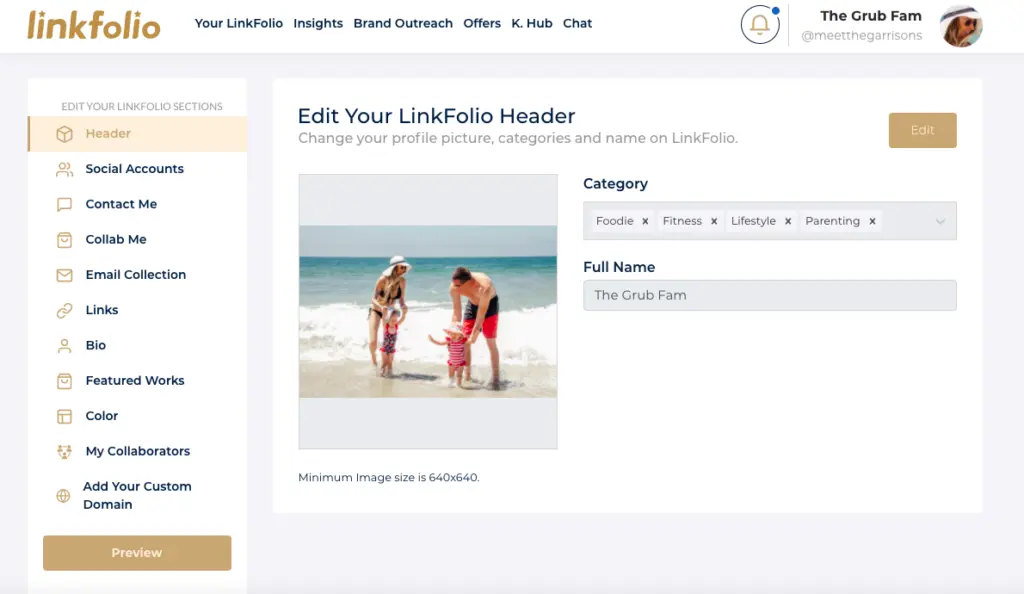The height and width of the screenshot is (594, 1024).
Task: Remove the Fitness category tag
Action: click(x=714, y=221)
